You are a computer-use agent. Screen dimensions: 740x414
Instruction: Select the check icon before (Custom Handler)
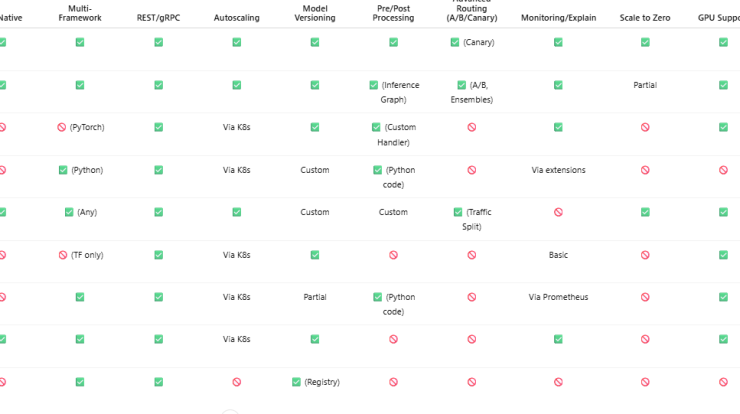pos(376,127)
